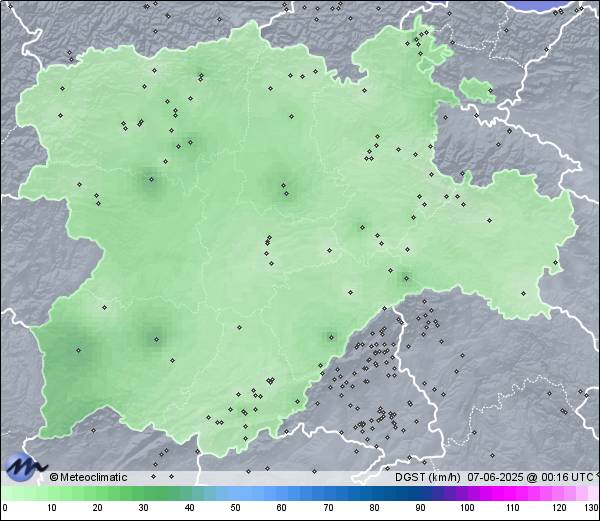Click the 07-06-2025 date text
600x521 pixels.
[x=496, y=477]
